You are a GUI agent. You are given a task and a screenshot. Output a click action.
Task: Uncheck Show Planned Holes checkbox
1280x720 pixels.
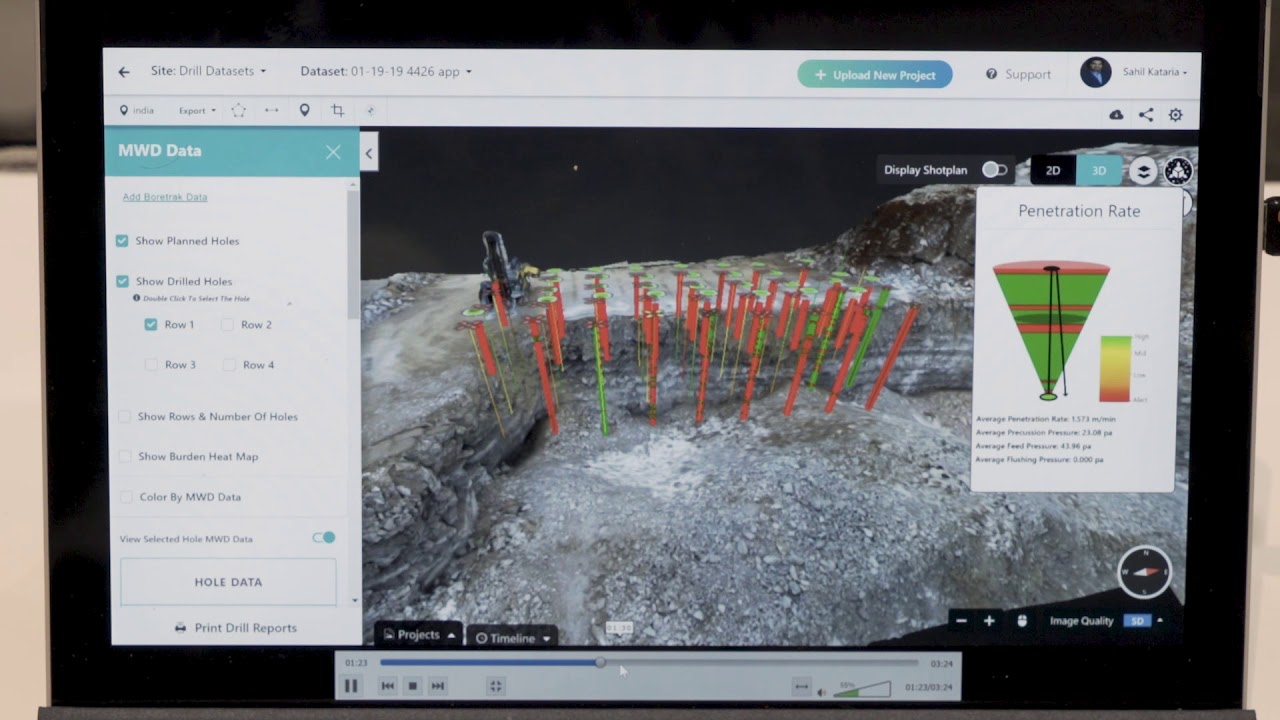click(x=122, y=241)
